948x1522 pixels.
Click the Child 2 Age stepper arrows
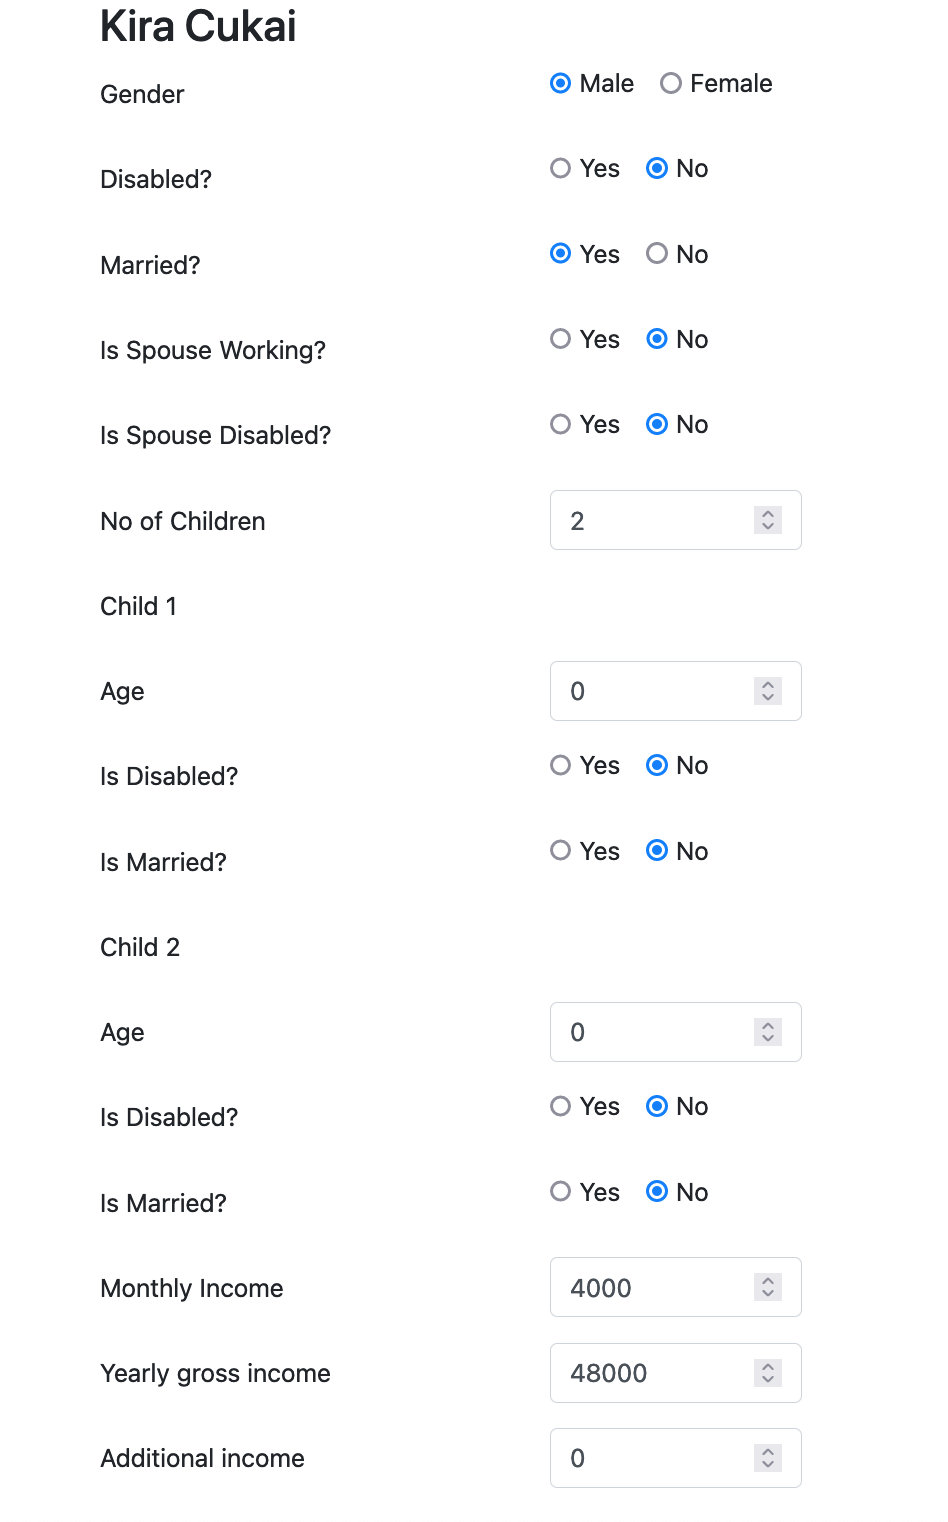click(768, 1032)
